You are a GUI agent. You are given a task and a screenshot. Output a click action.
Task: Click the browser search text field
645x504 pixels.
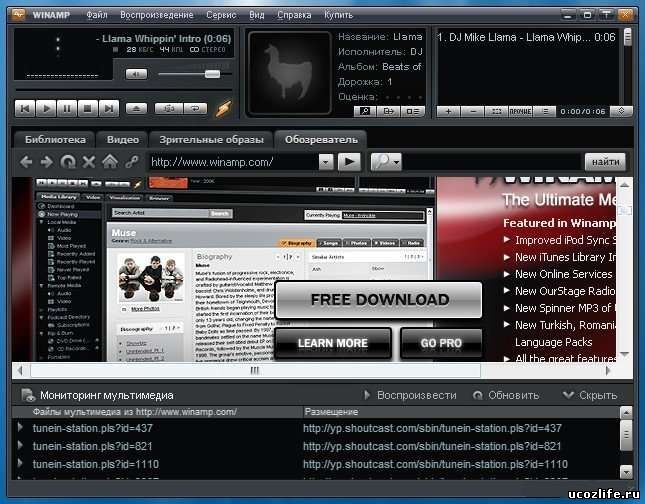pos(491,162)
